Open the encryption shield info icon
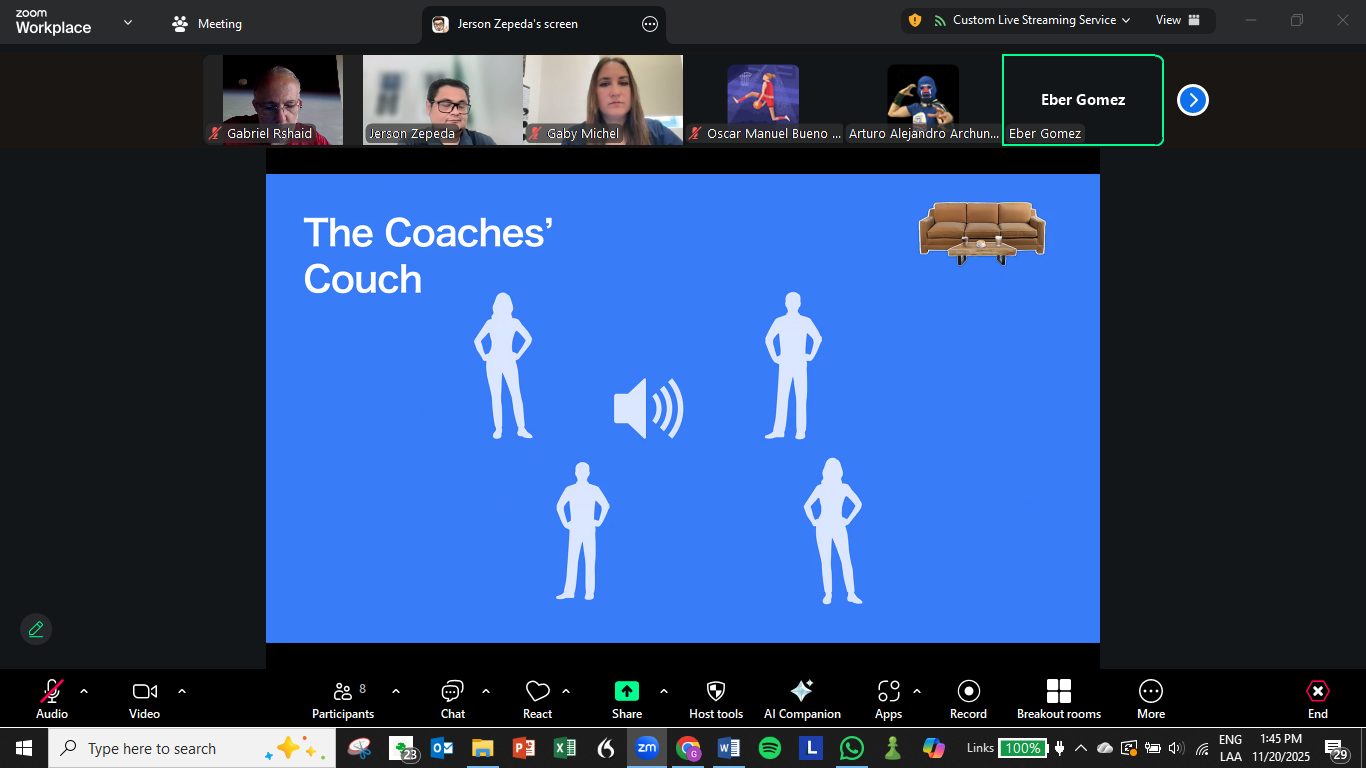 click(x=915, y=20)
